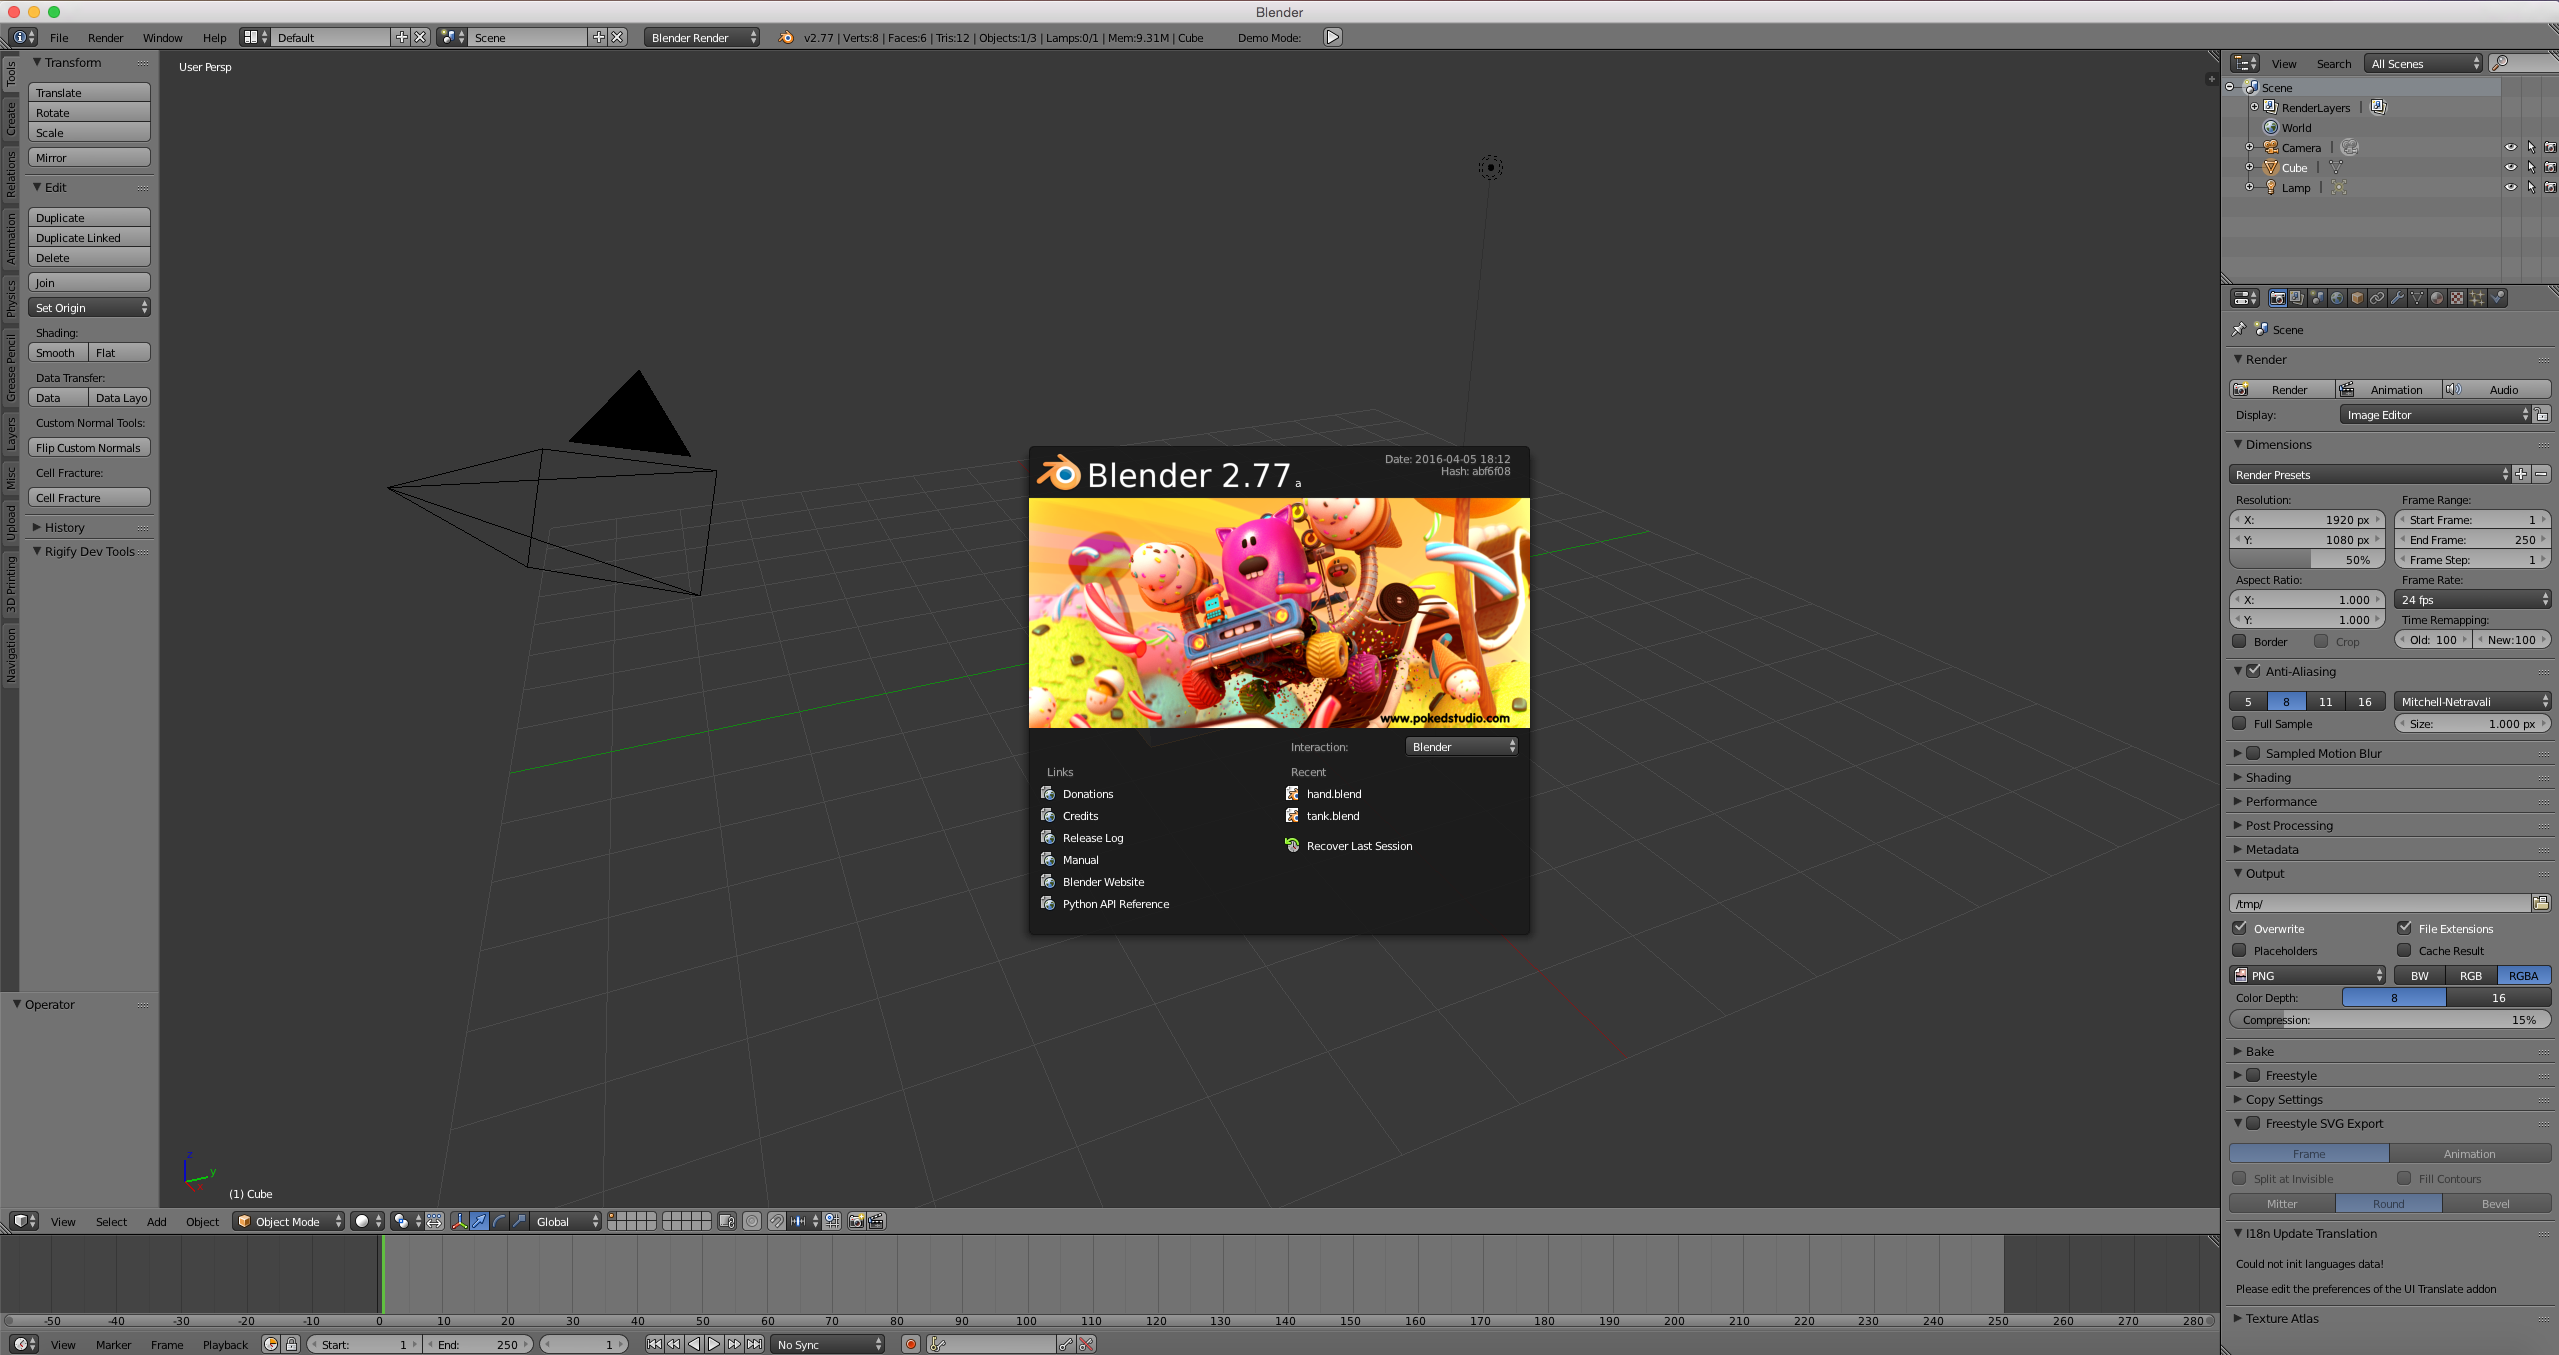Click the snap magnet icon
The width and height of the screenshot is (2559, 1355).
click(776, 1221)
